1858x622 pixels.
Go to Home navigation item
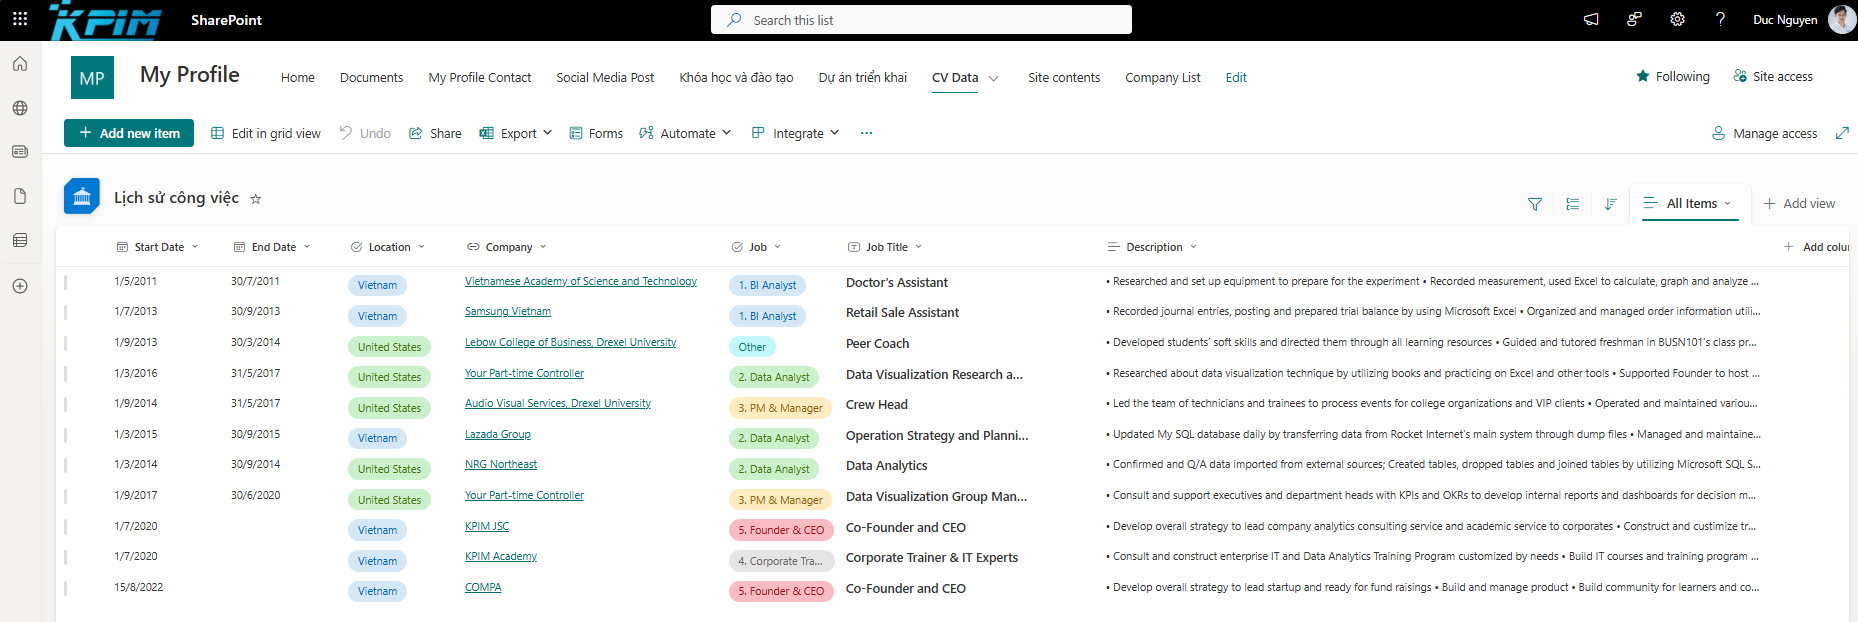click(x=298, y=77)
